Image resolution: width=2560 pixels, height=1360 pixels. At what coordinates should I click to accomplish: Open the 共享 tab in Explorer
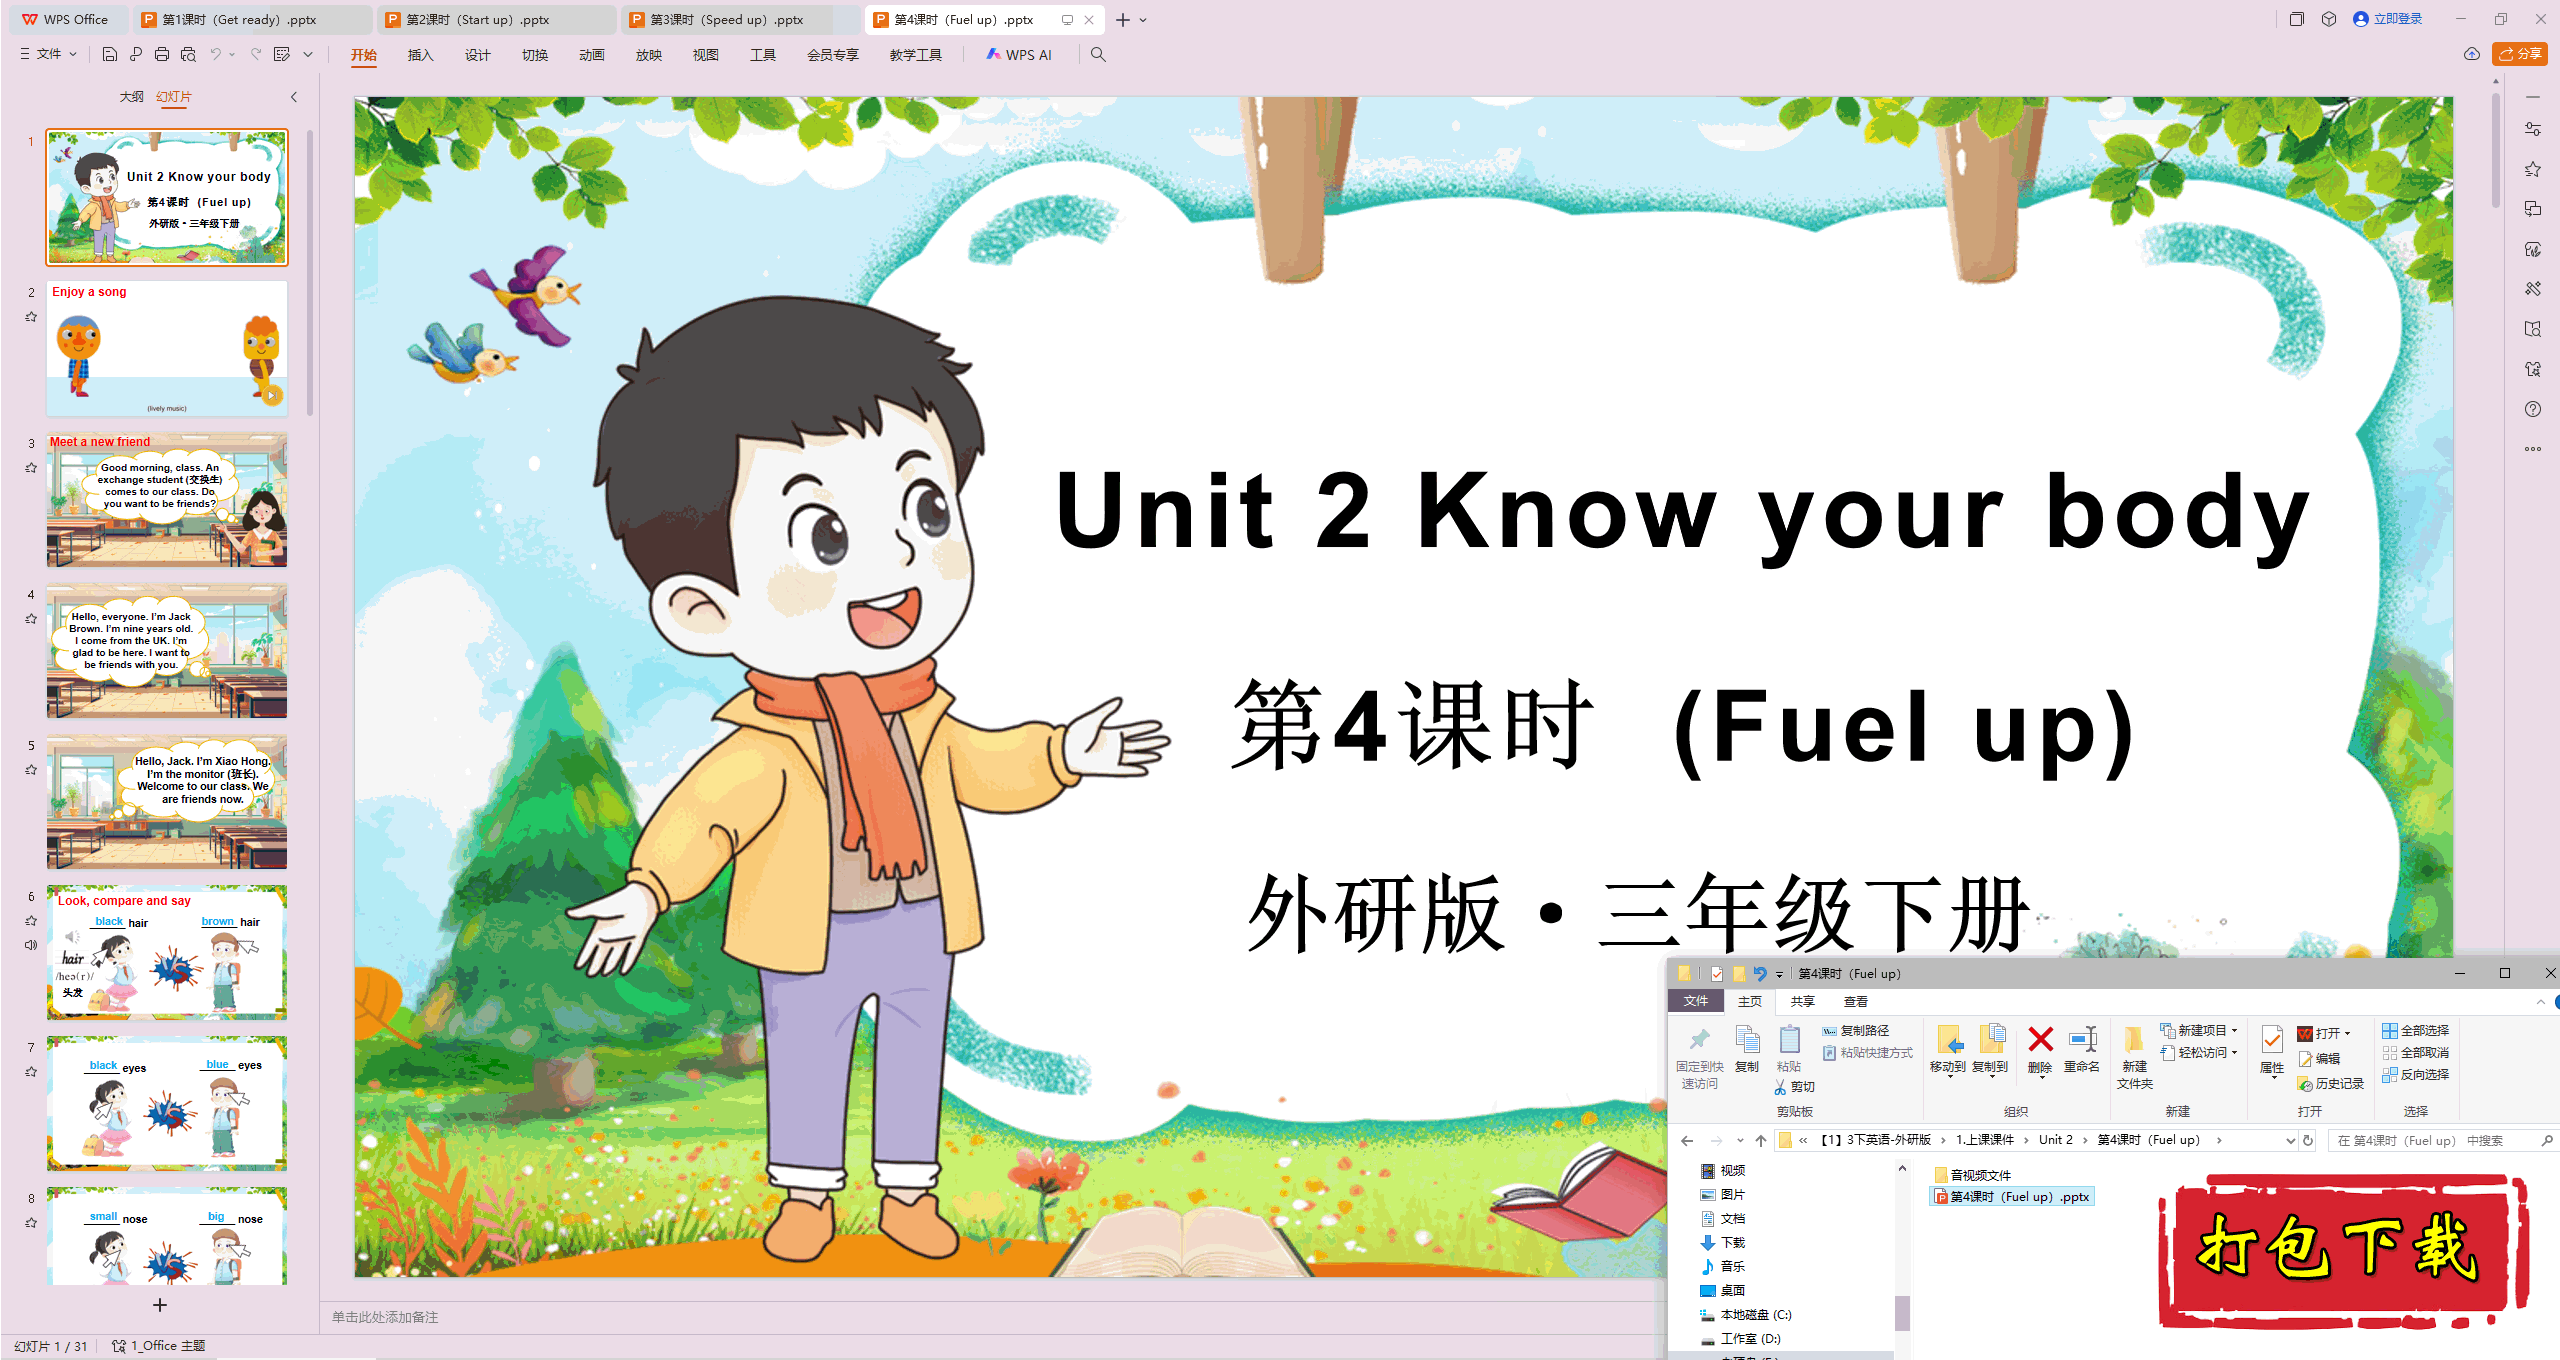pyautogui.click(x=1802, y=1001)
